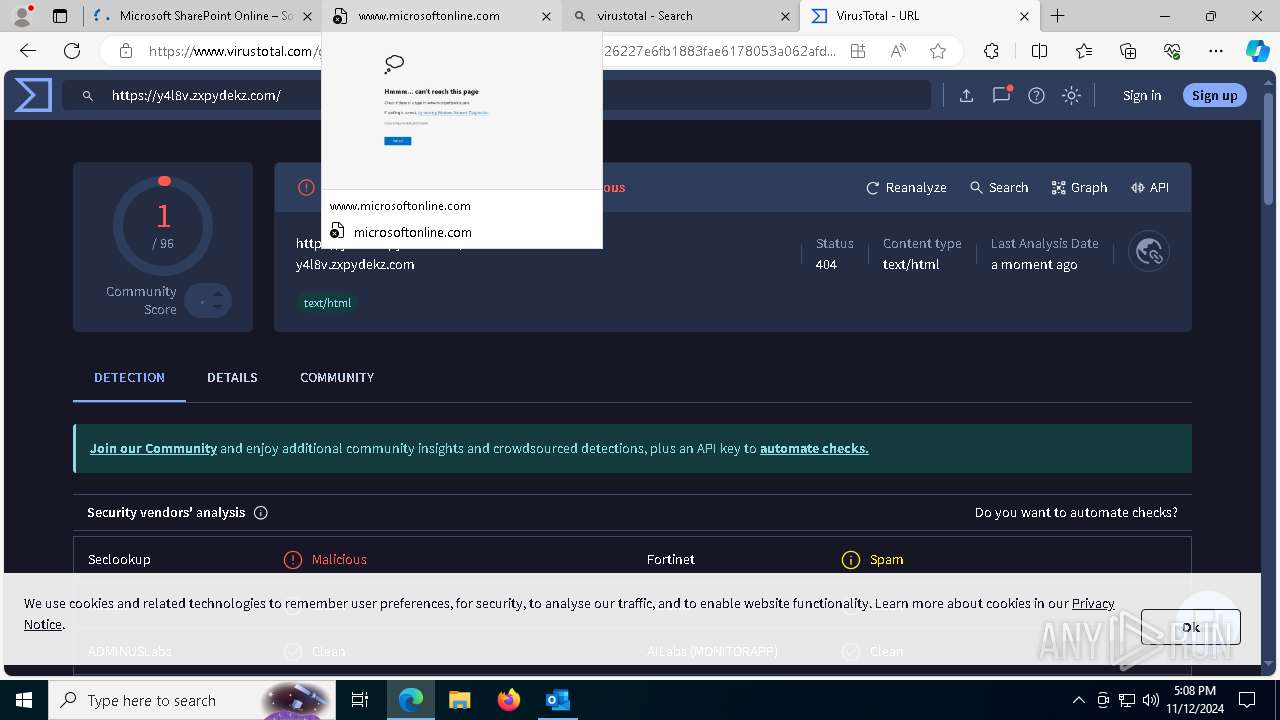Toggle the light/dark theme sun icon

1071,95
